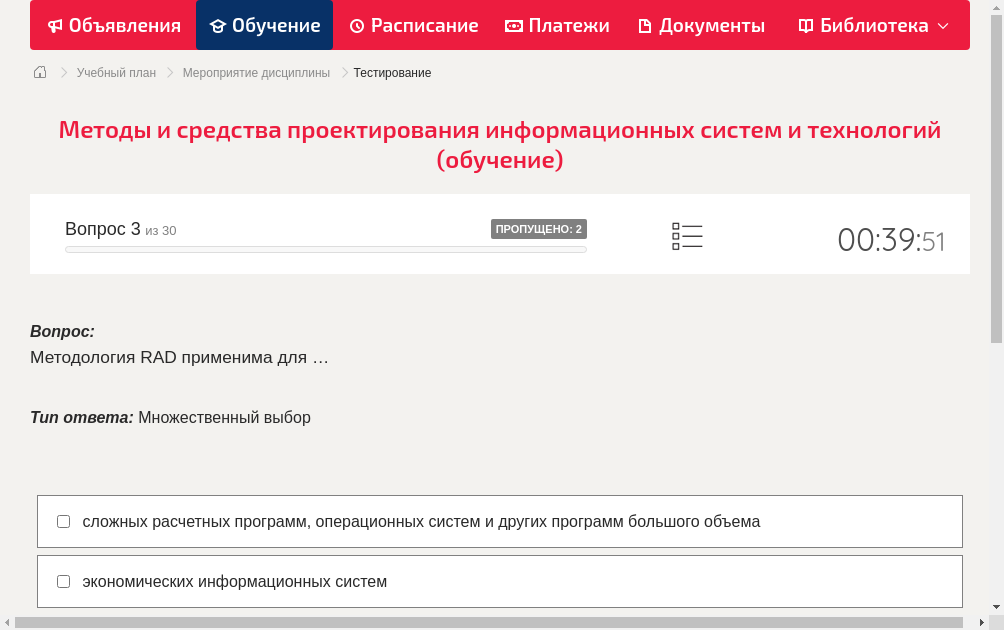Click the Тестирование breadcrumb entry

pos(390,72)
